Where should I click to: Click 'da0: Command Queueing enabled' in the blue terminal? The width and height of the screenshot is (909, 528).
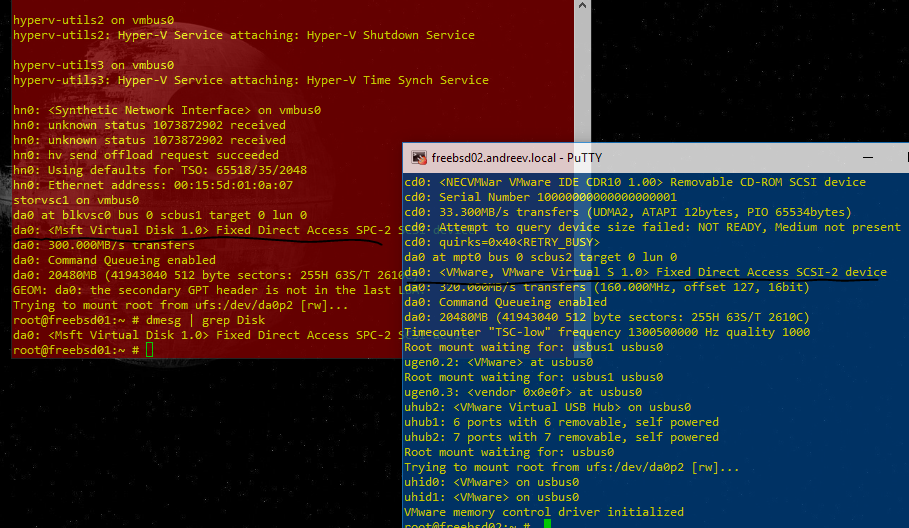pyautogui.click(x=506, y=302)
